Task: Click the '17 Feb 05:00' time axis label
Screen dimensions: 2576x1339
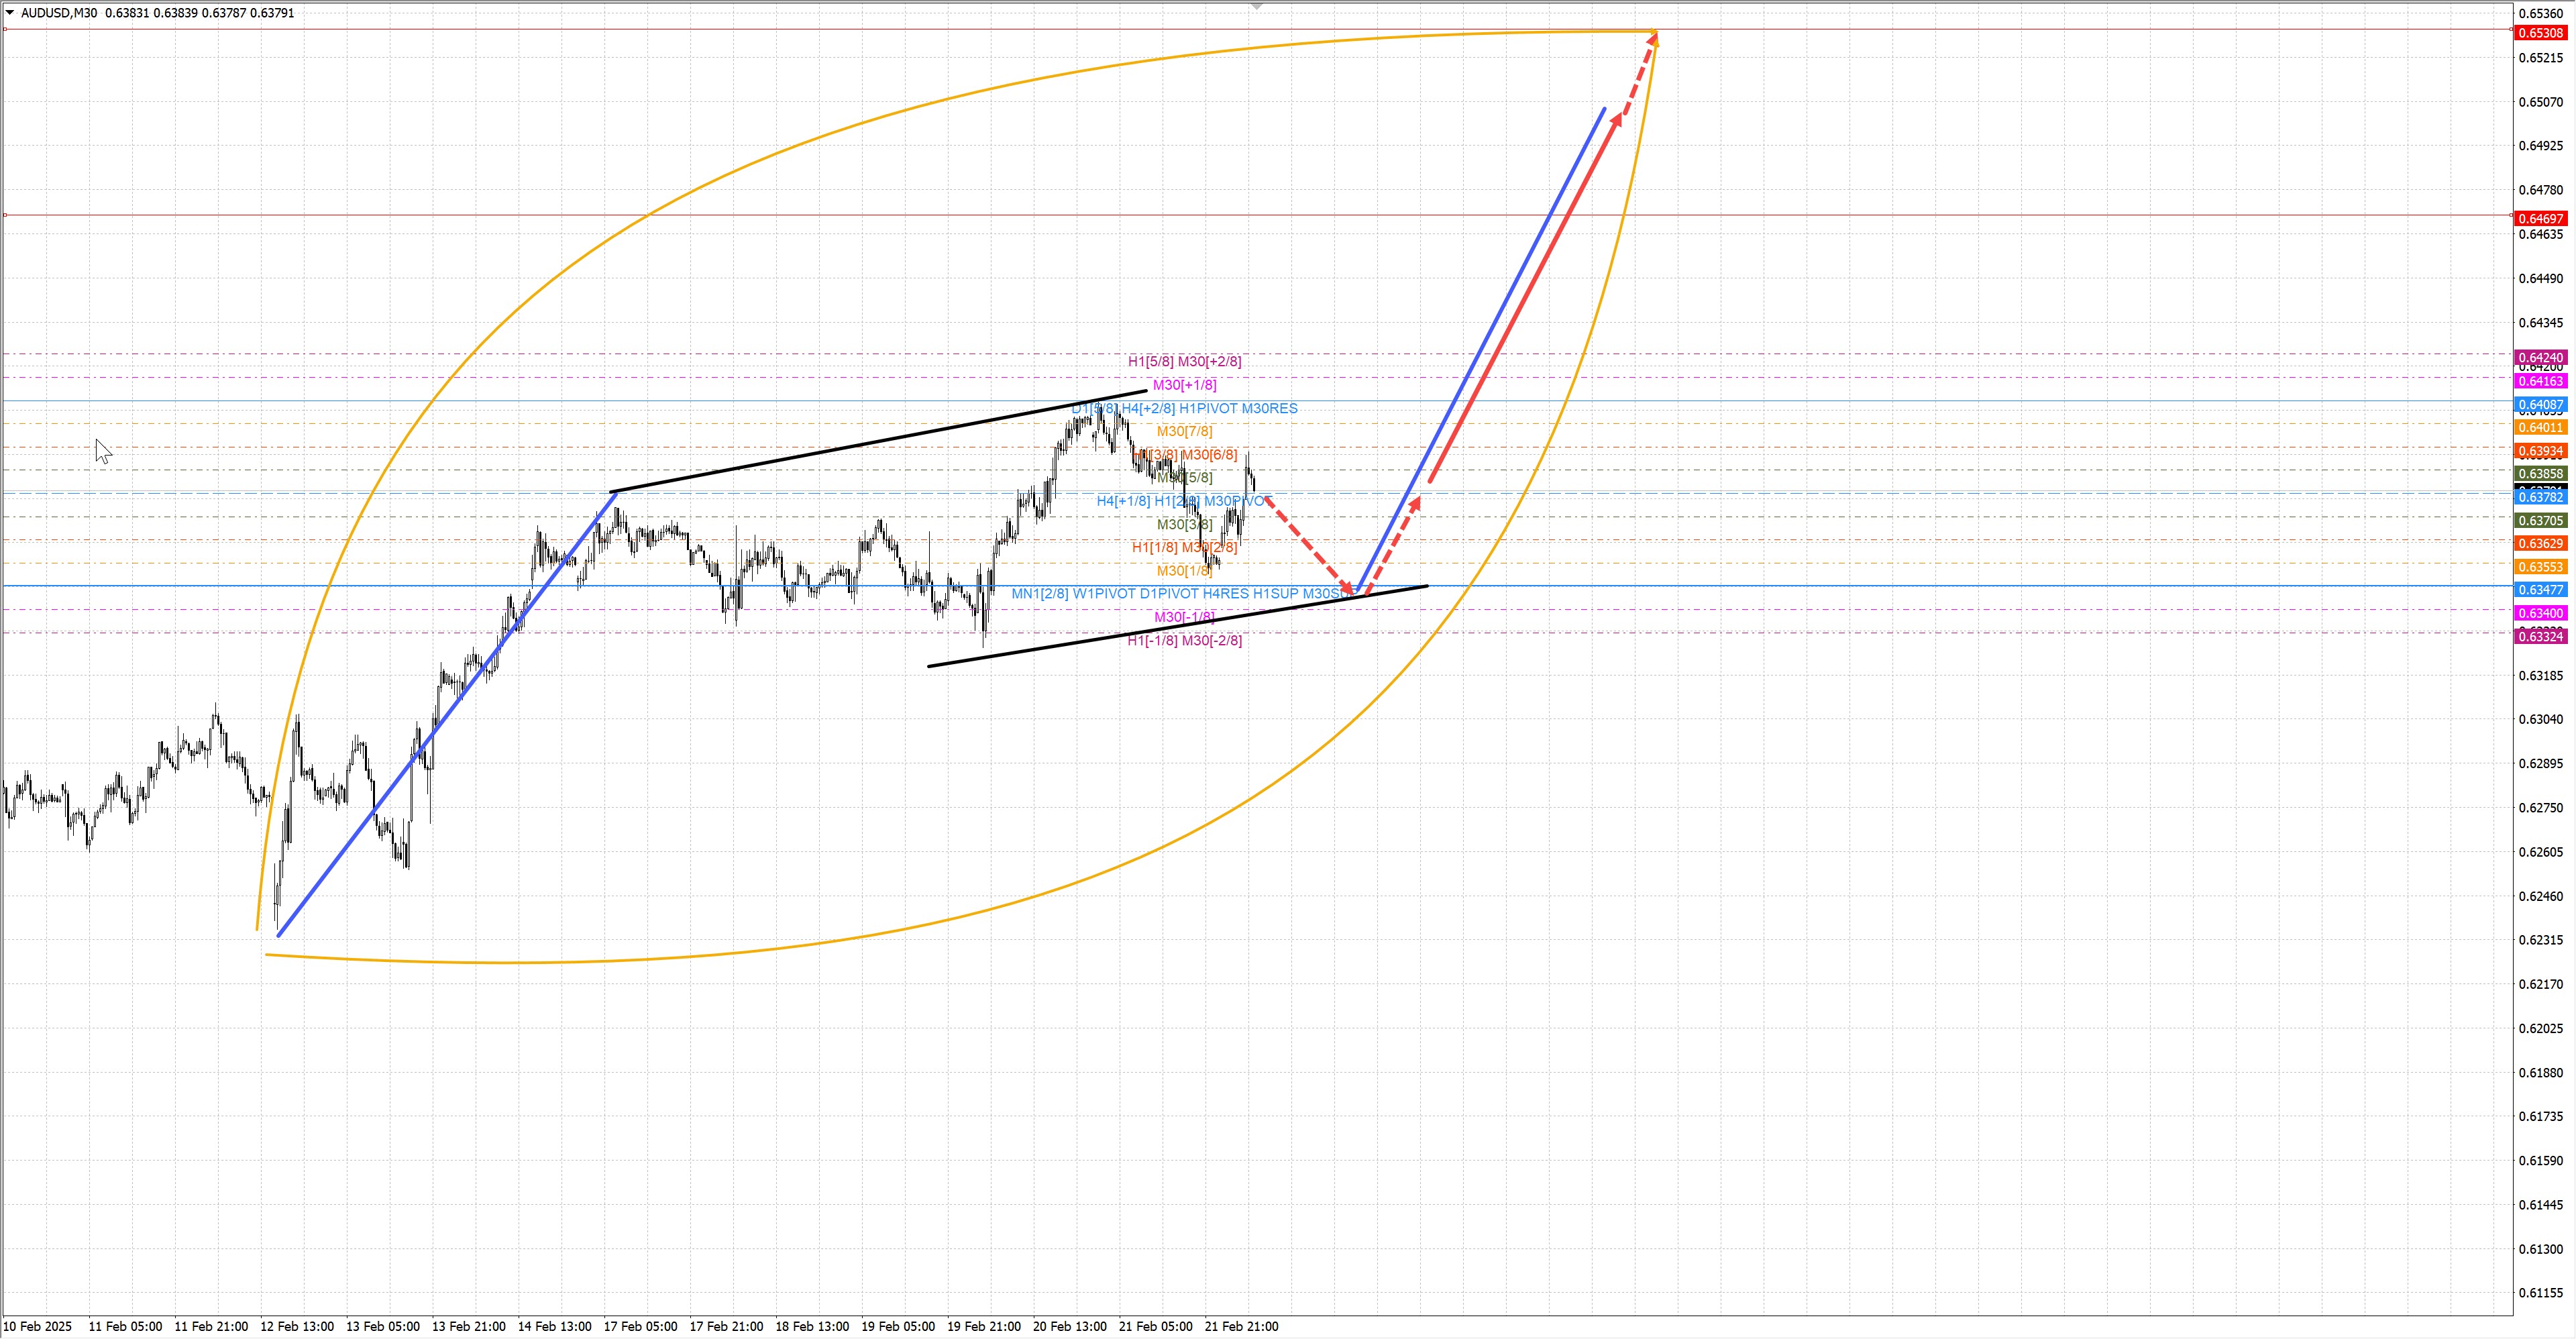Action: point(641,1326)
